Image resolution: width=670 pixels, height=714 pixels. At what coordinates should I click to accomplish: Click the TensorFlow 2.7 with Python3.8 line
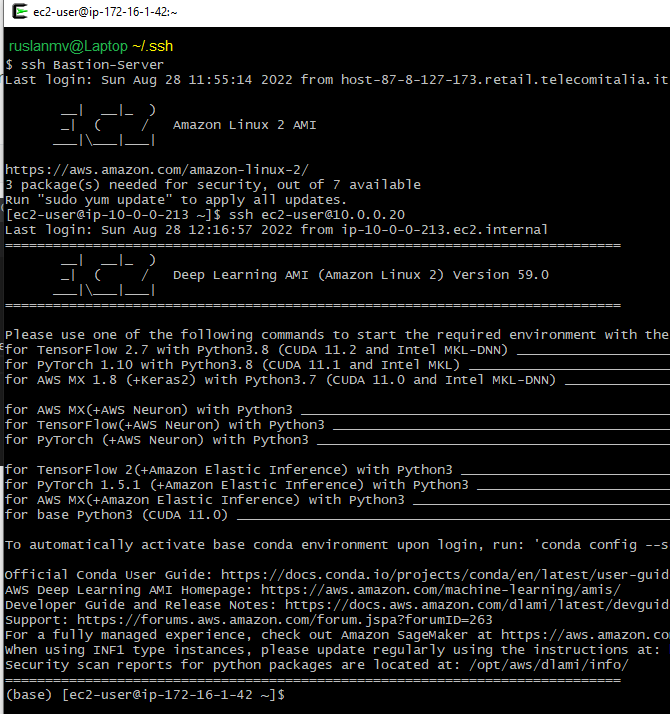coord(256,350)
